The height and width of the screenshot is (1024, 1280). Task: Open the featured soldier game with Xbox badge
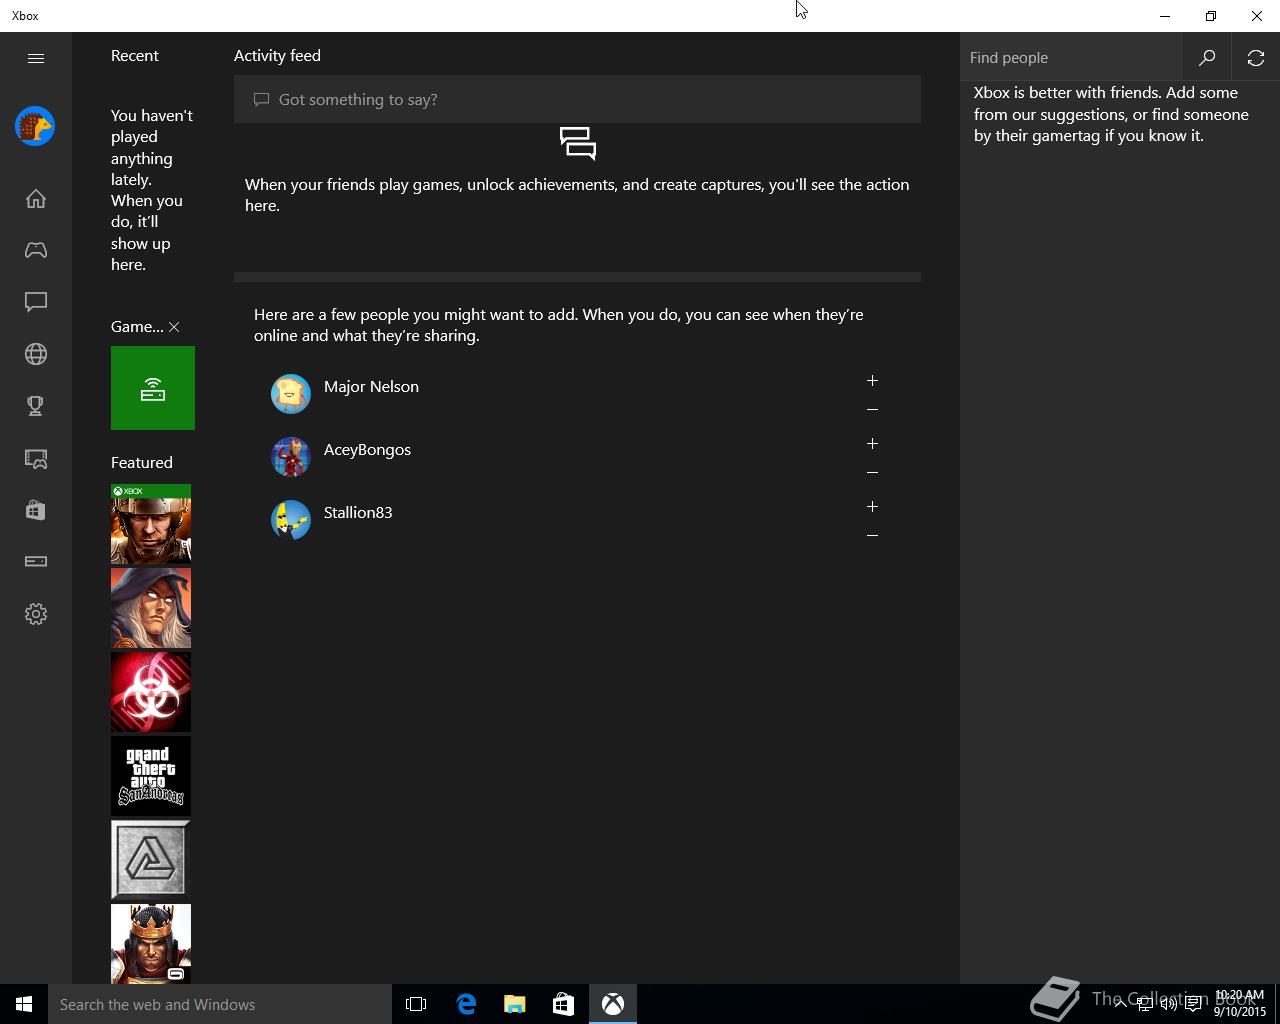coord(151,524)
